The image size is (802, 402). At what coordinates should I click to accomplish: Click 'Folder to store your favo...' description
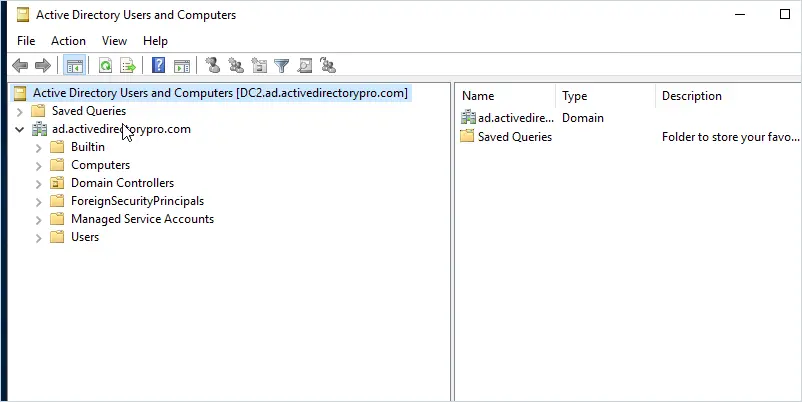tap(730, 137)
